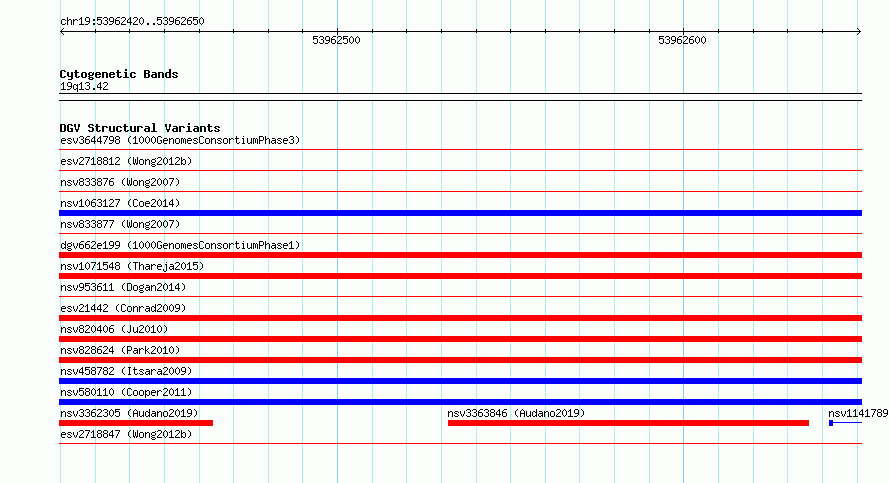Open variant nsv3362305 (Audano2019) label
The height and width of the screenshot is (483, 890).
click(x=129, y=413)
